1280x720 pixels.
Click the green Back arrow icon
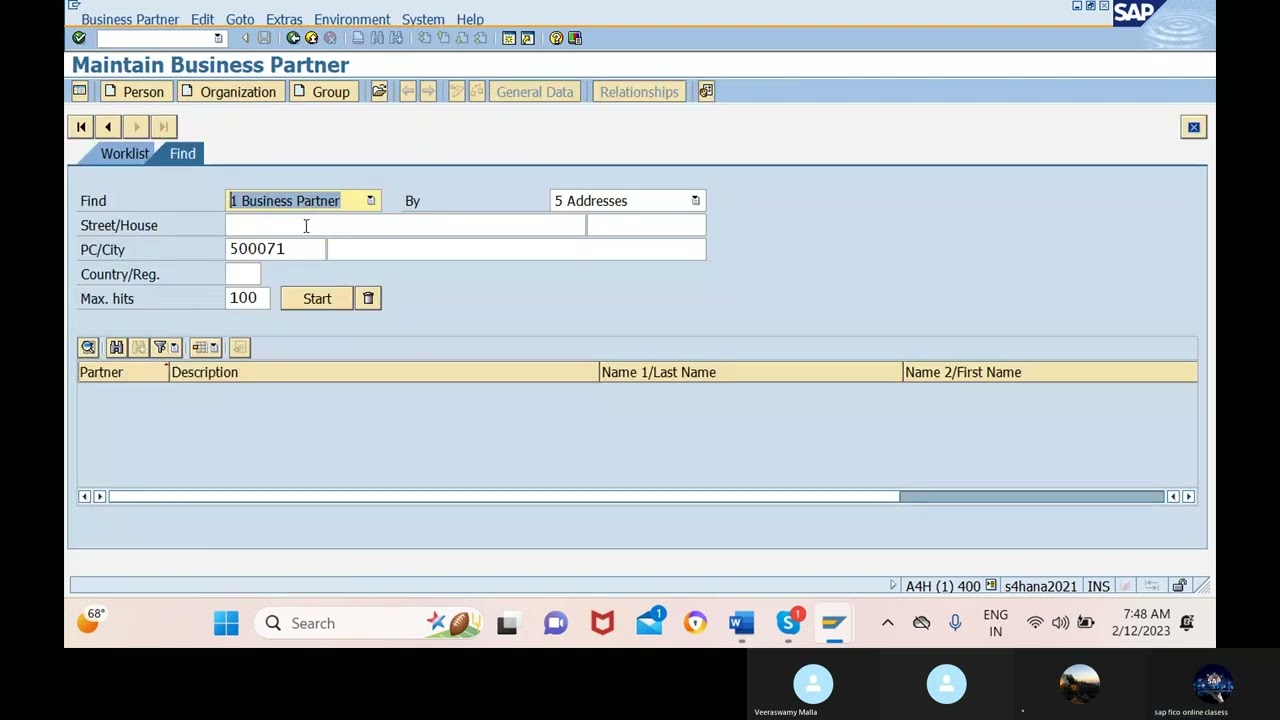[x=293, y=38]
